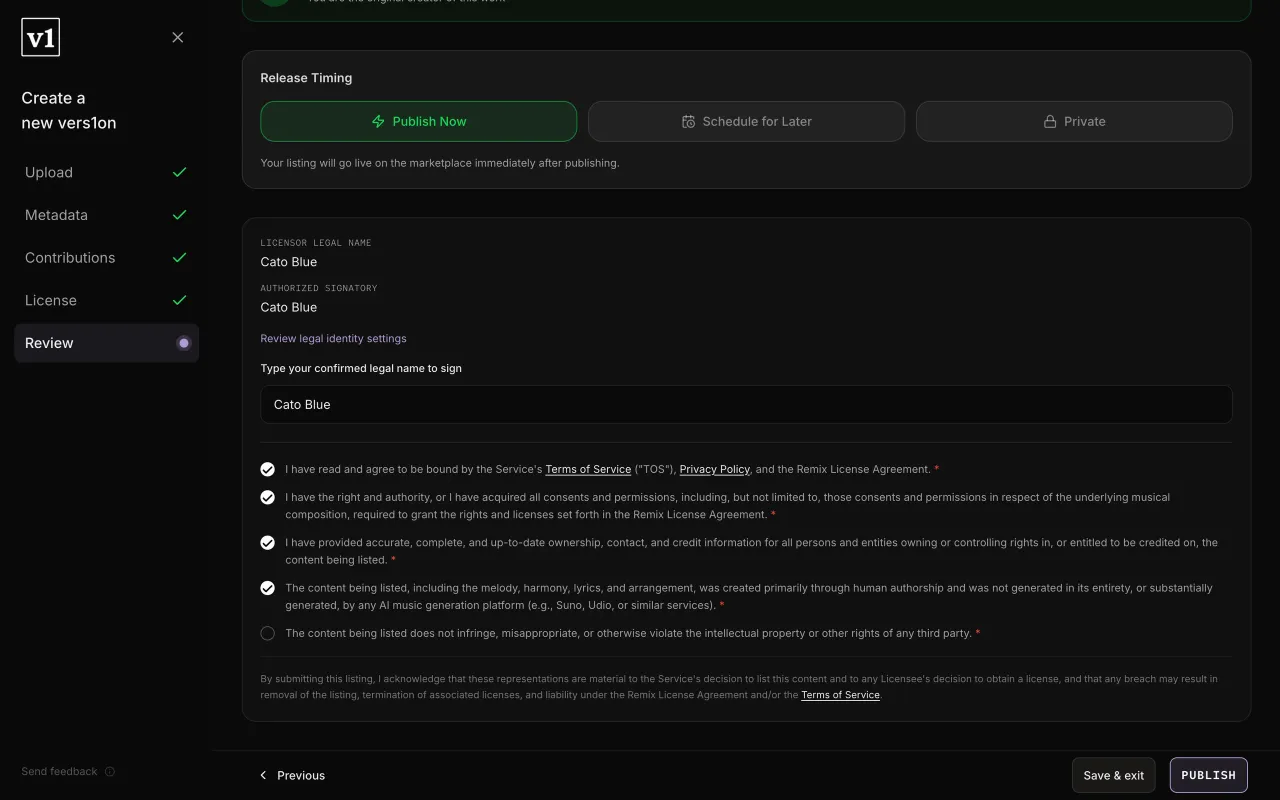Uncheck the Terms of Service agreement checkbox

(x=268, y=469)
